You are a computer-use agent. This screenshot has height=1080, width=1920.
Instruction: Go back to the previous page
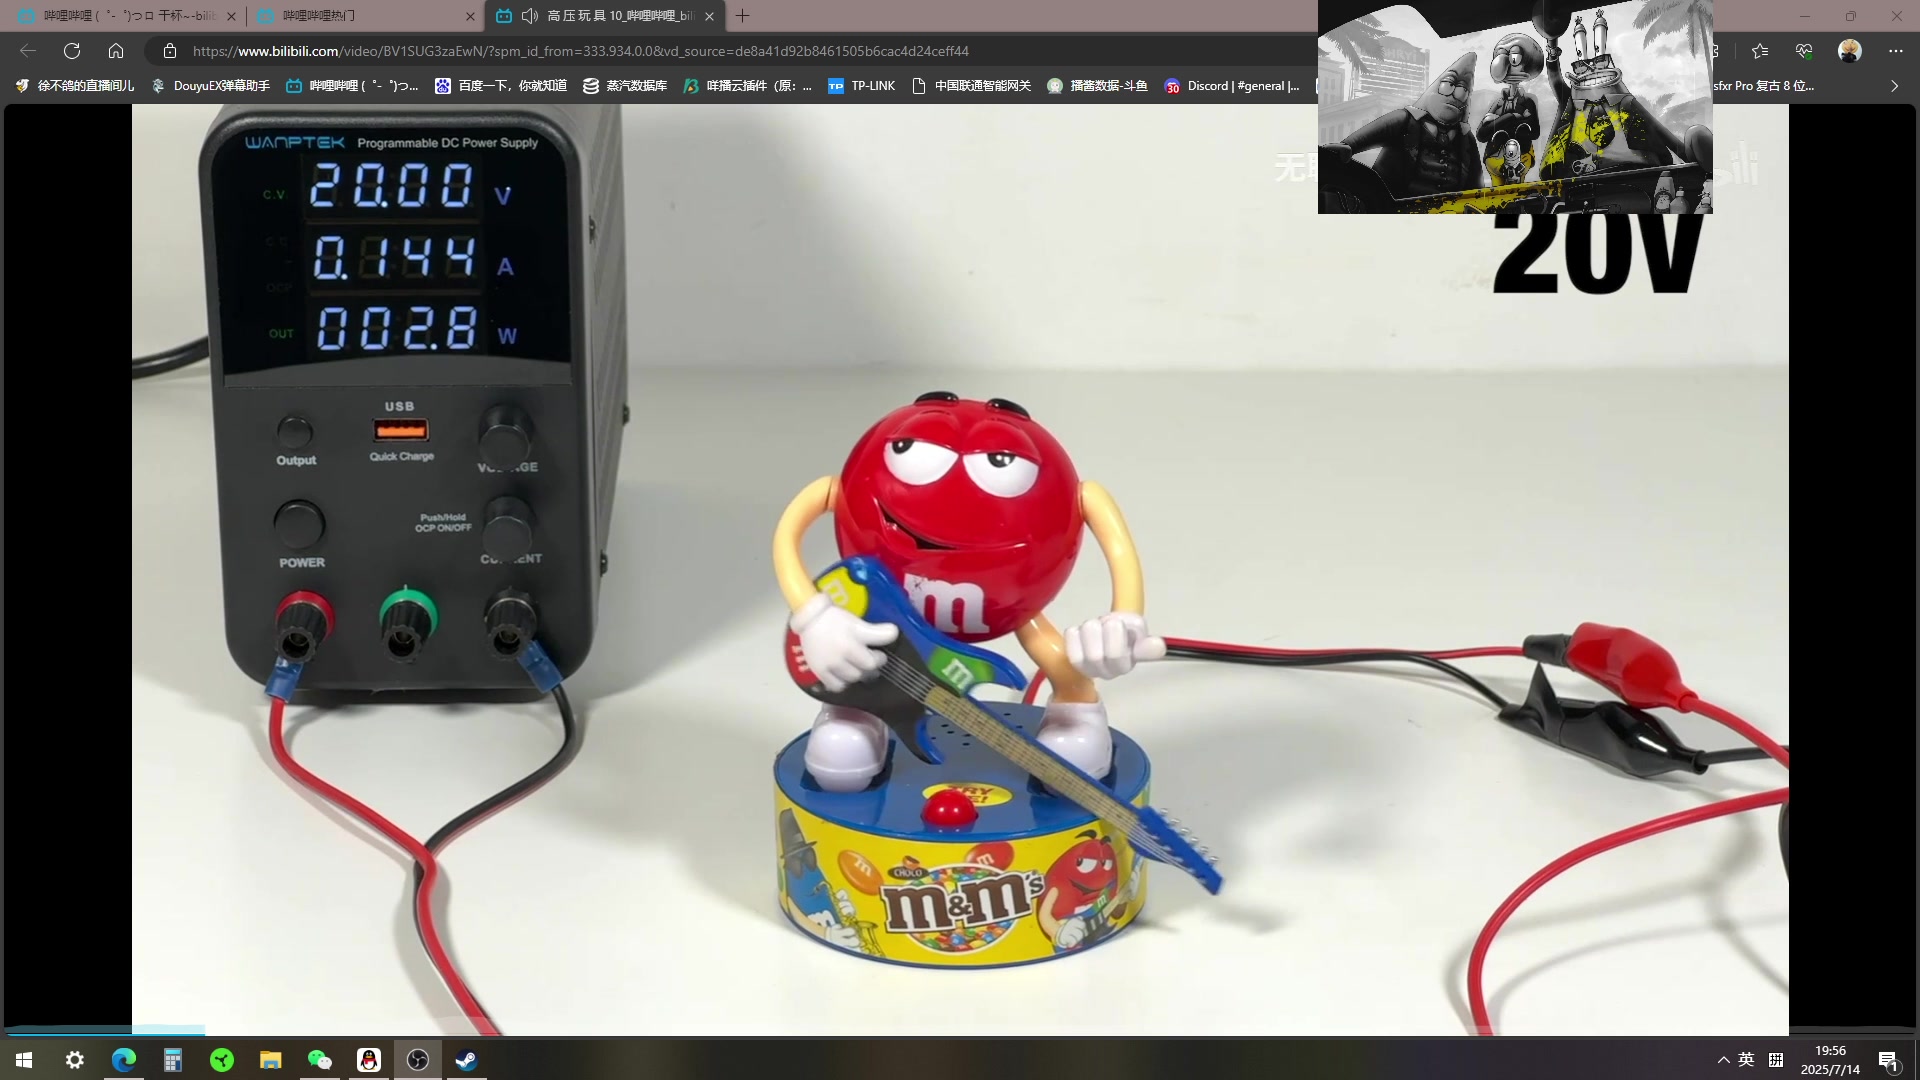(28, 51)
